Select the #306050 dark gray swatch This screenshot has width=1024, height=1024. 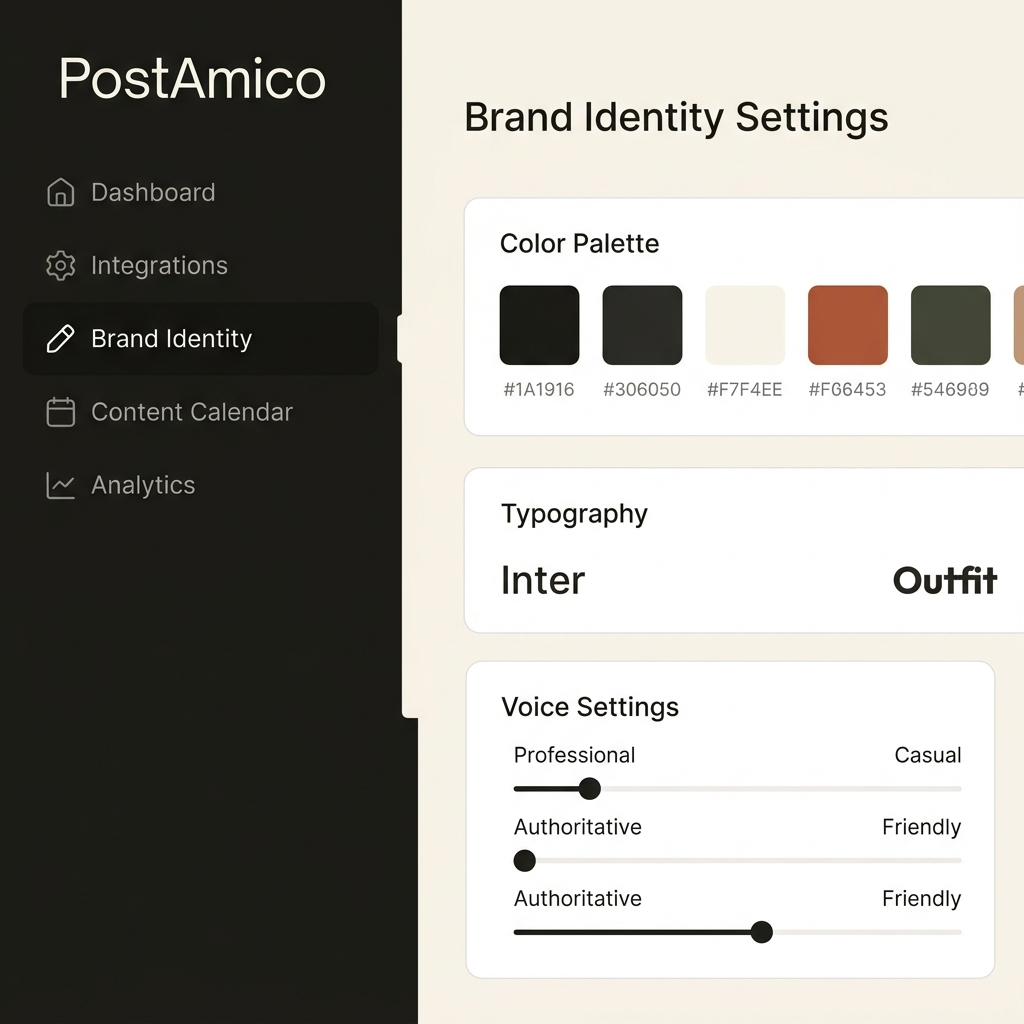click(x=642, y=325)
